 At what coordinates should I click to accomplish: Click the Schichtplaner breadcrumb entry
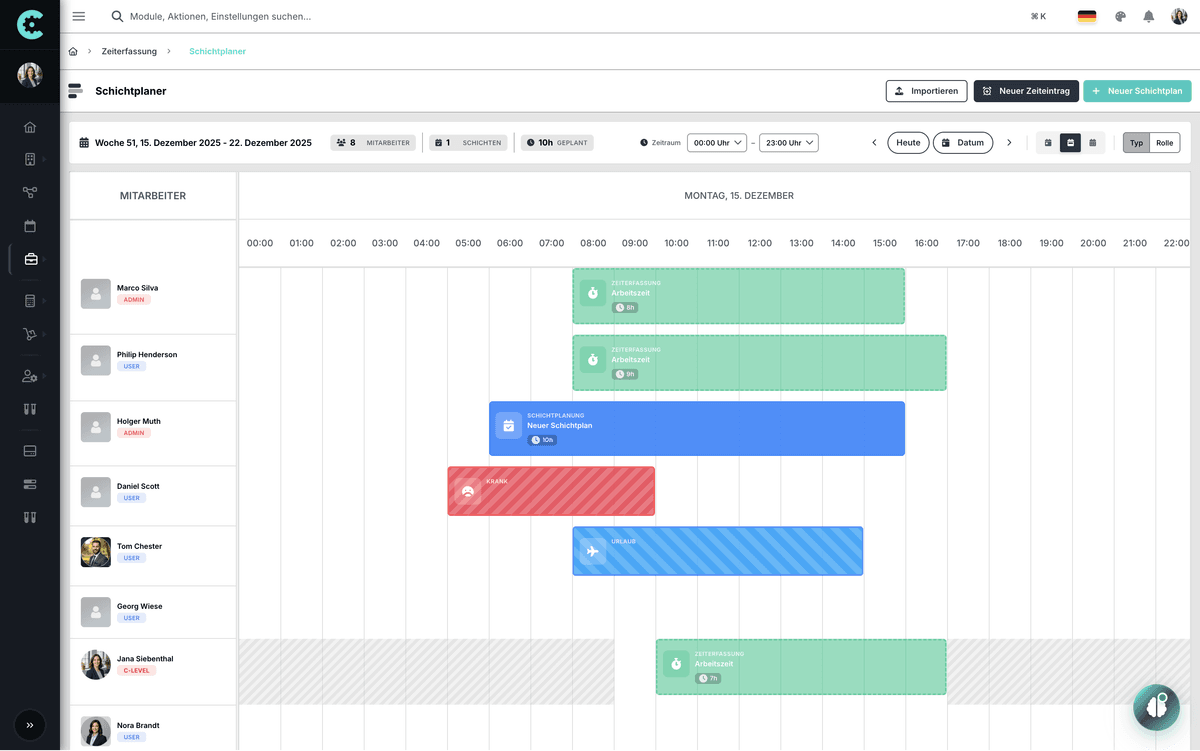(x=217, y=51)
